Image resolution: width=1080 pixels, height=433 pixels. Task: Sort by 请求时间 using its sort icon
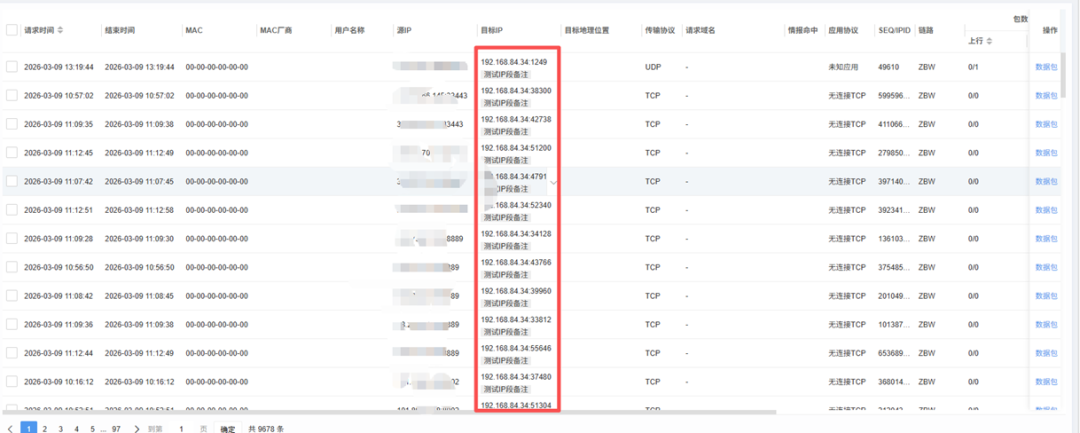point(60,30)
